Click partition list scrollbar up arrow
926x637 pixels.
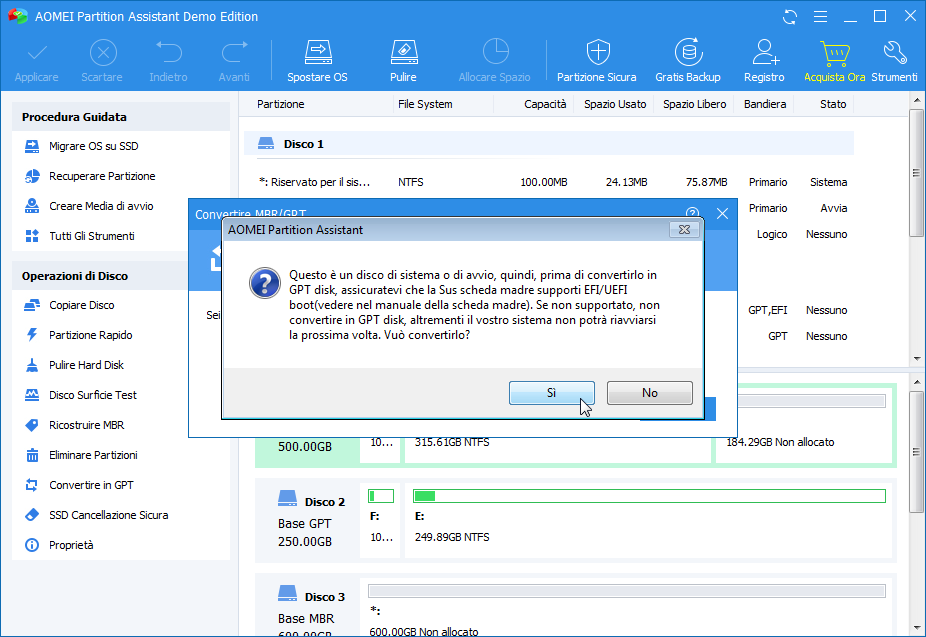point(917,100)
